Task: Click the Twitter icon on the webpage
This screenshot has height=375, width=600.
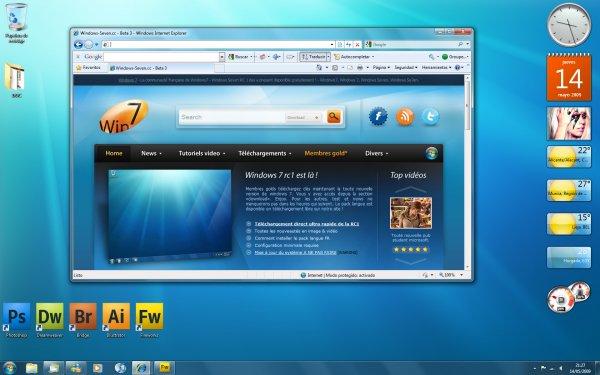Action: coord(430,116)
